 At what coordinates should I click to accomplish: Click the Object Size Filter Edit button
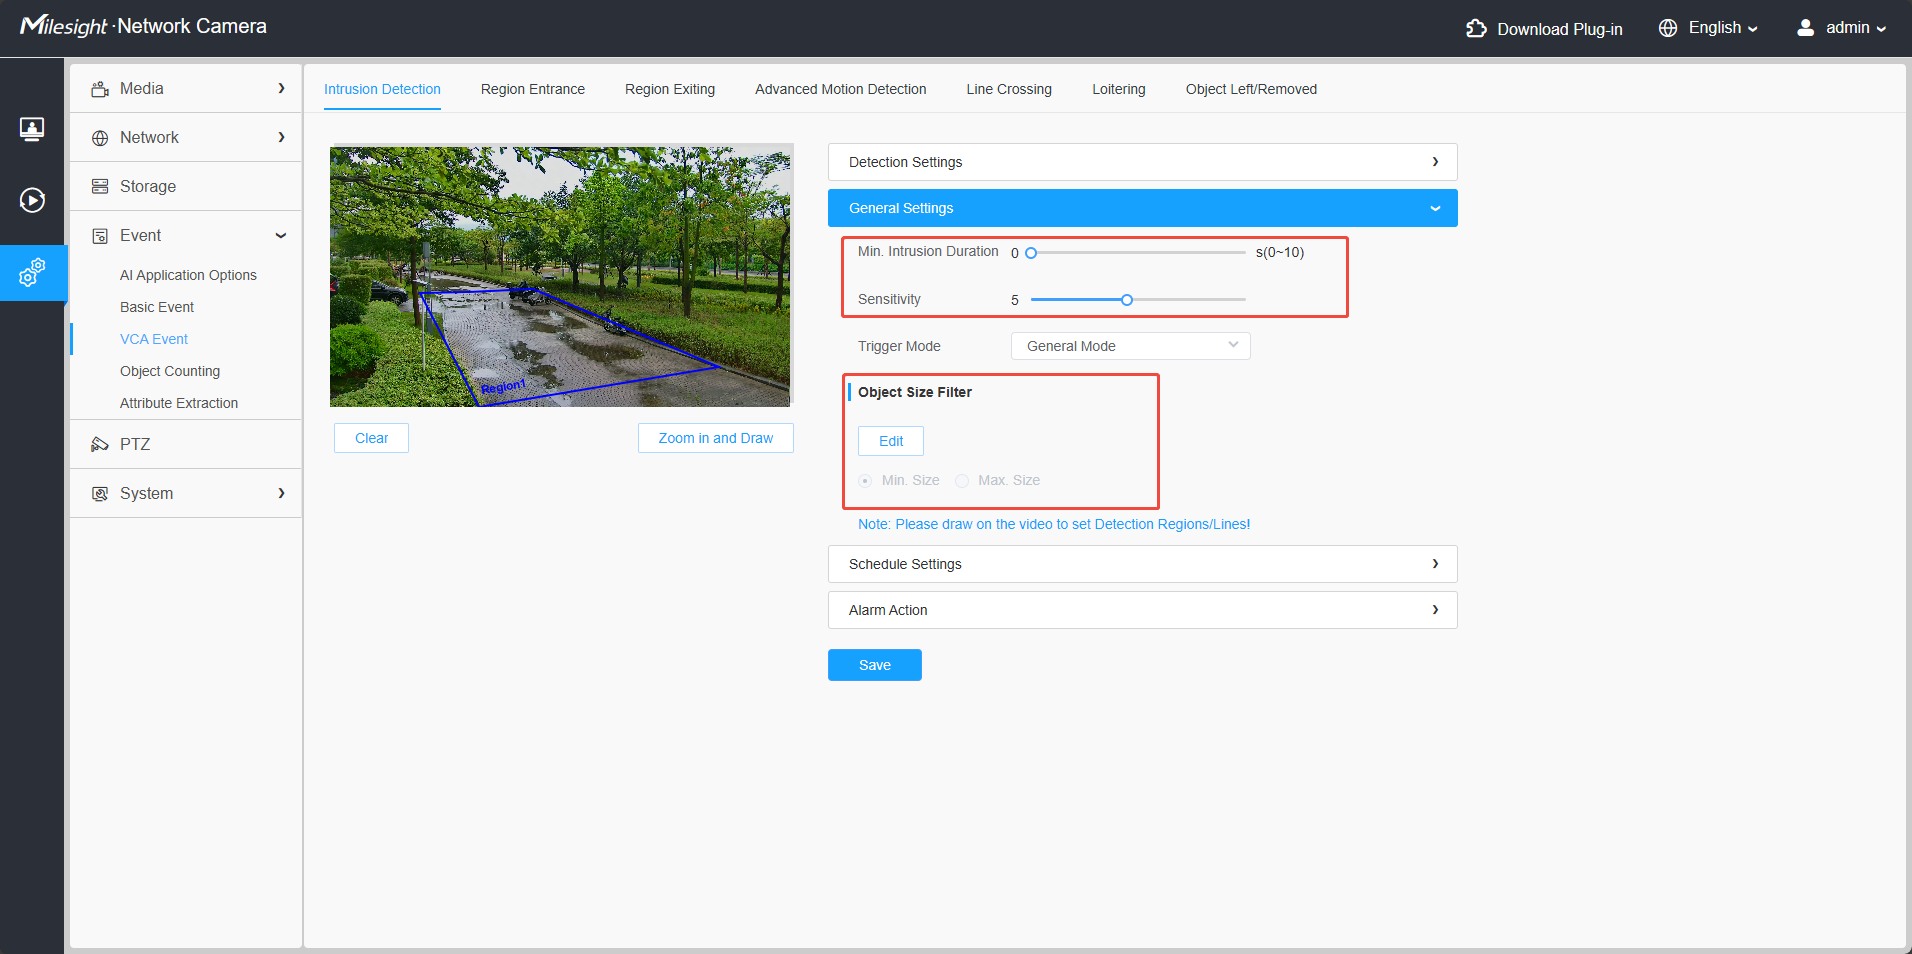(891, 441)
